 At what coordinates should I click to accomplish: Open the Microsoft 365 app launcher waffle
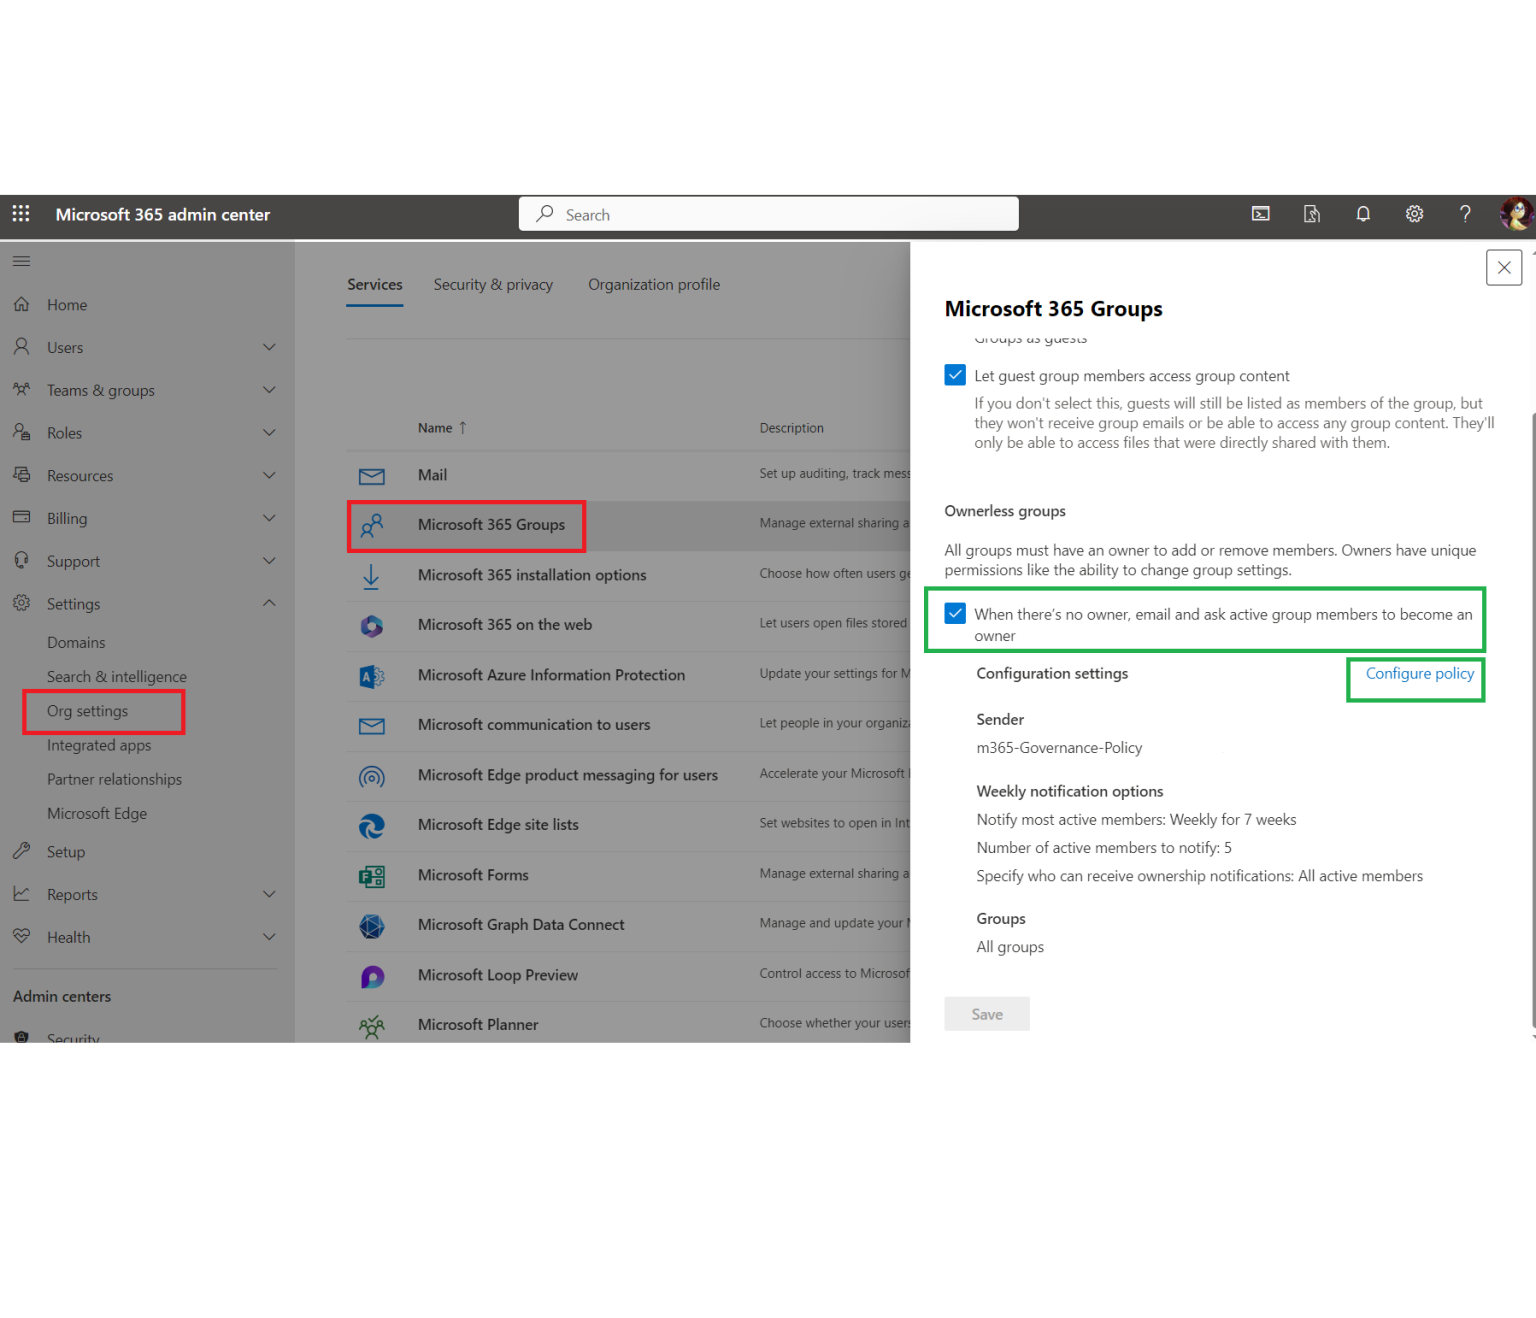20,214
